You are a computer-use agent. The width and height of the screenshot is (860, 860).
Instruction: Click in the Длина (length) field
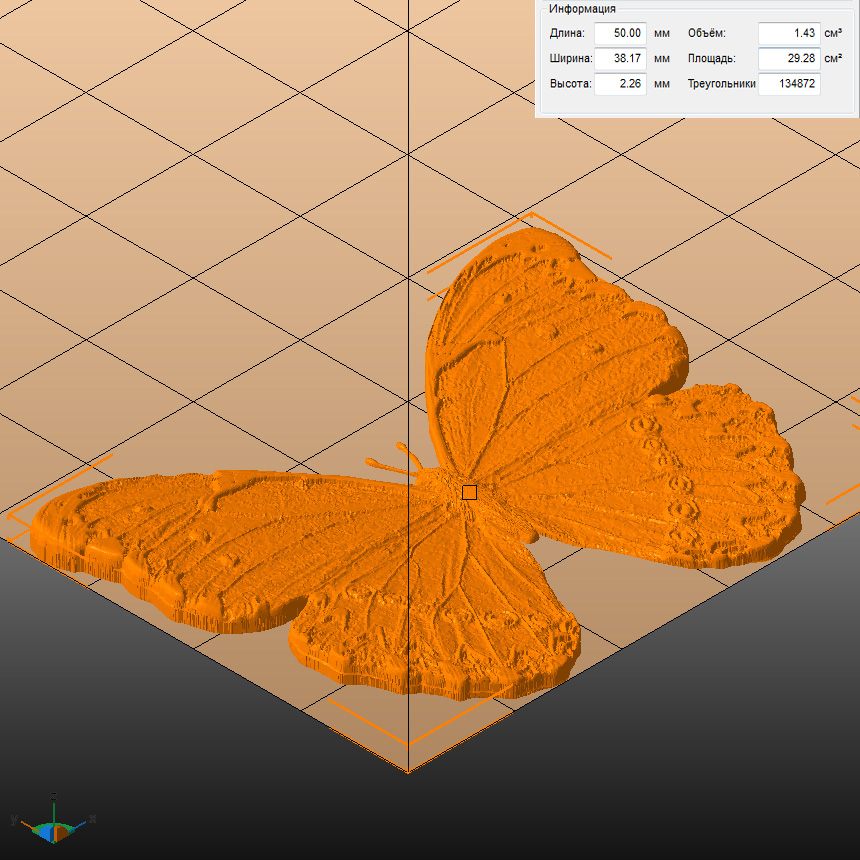tap(620, 33)
